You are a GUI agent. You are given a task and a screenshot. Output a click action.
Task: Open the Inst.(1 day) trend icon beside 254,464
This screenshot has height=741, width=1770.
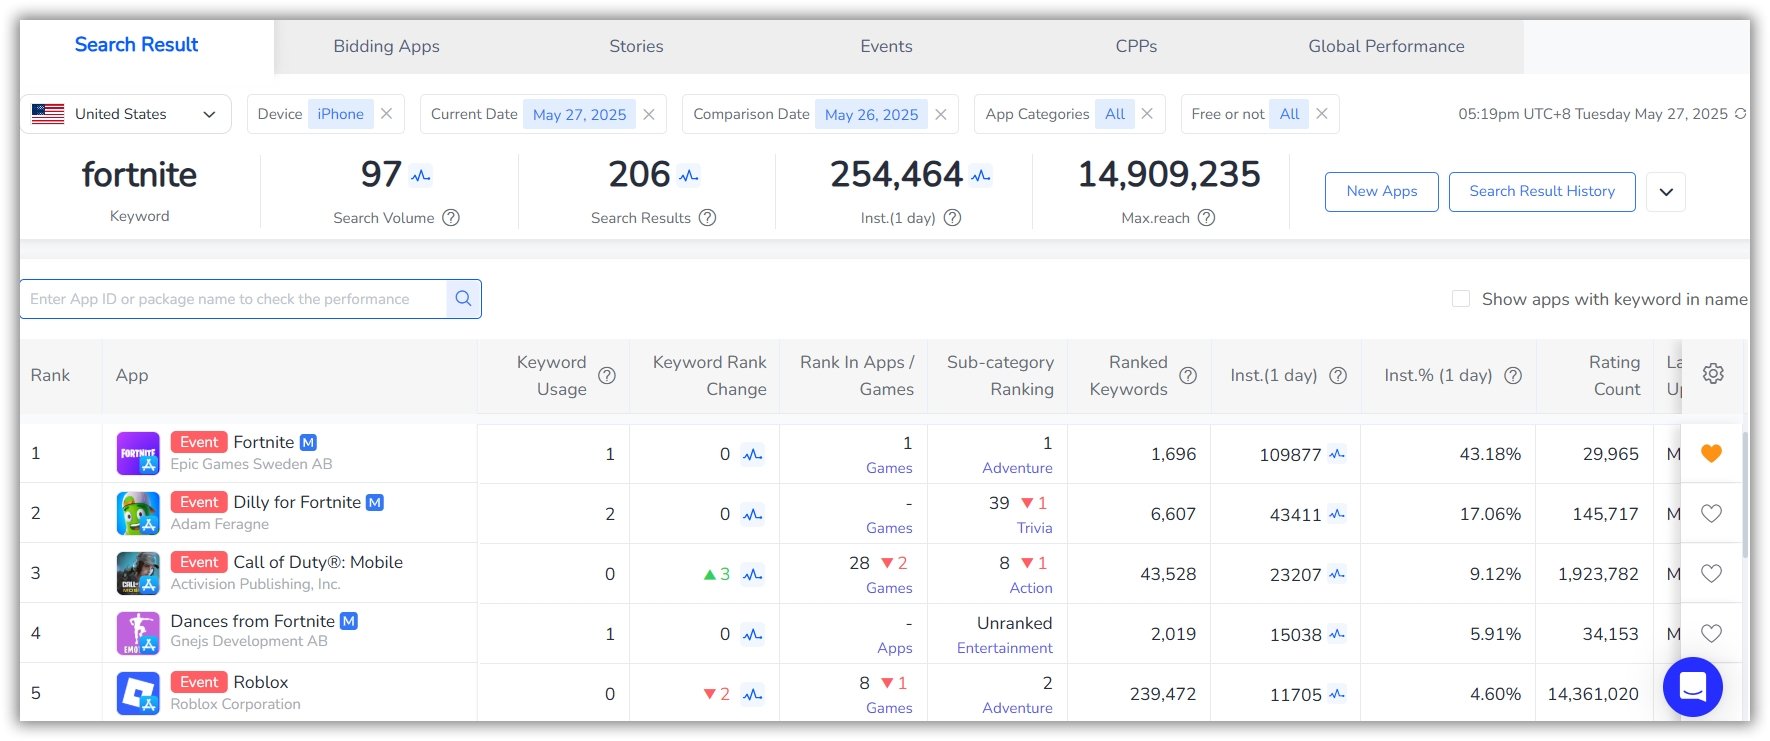pyautogui.click(x=981, y=176)
